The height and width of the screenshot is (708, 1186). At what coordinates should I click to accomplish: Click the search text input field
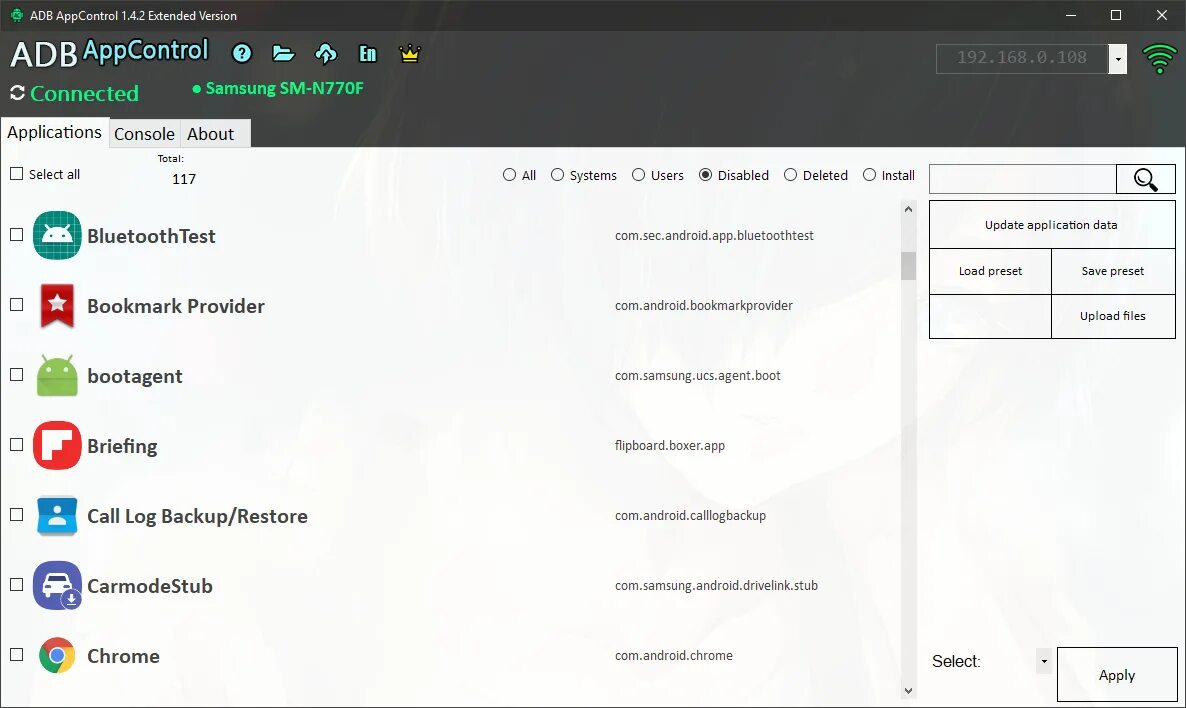[x=1023, y=179]
